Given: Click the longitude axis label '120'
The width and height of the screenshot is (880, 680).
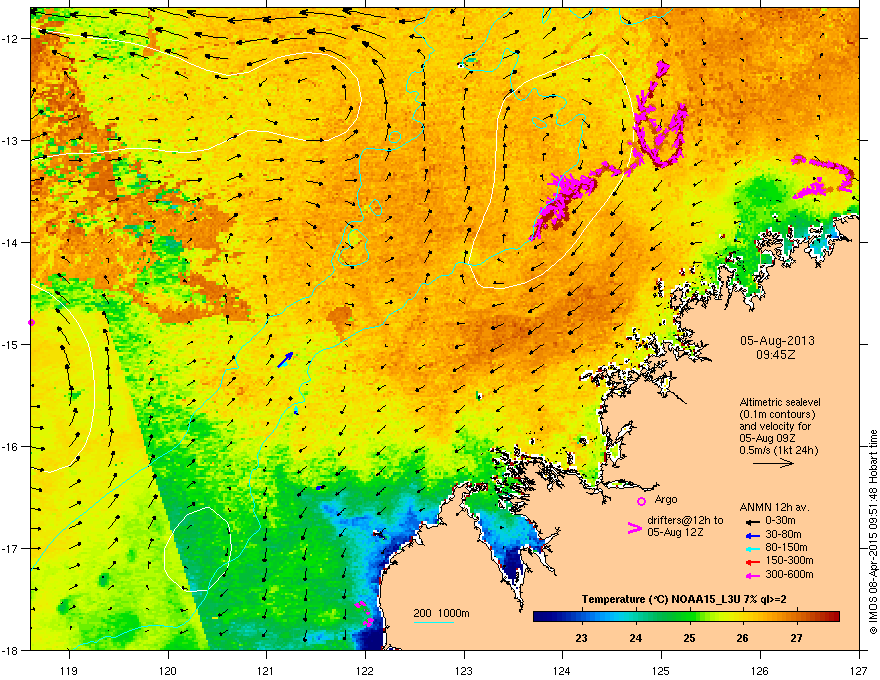Looking at the screenshot, I should click(x=168, y=670).
